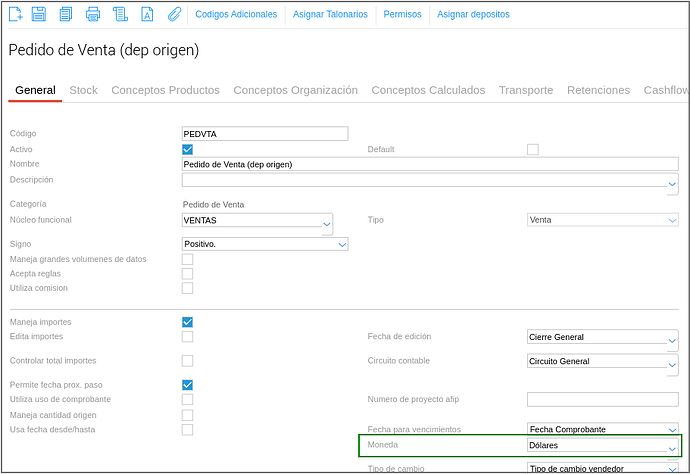Click the scroll log icon
The image size is (690, 474).
120,14
